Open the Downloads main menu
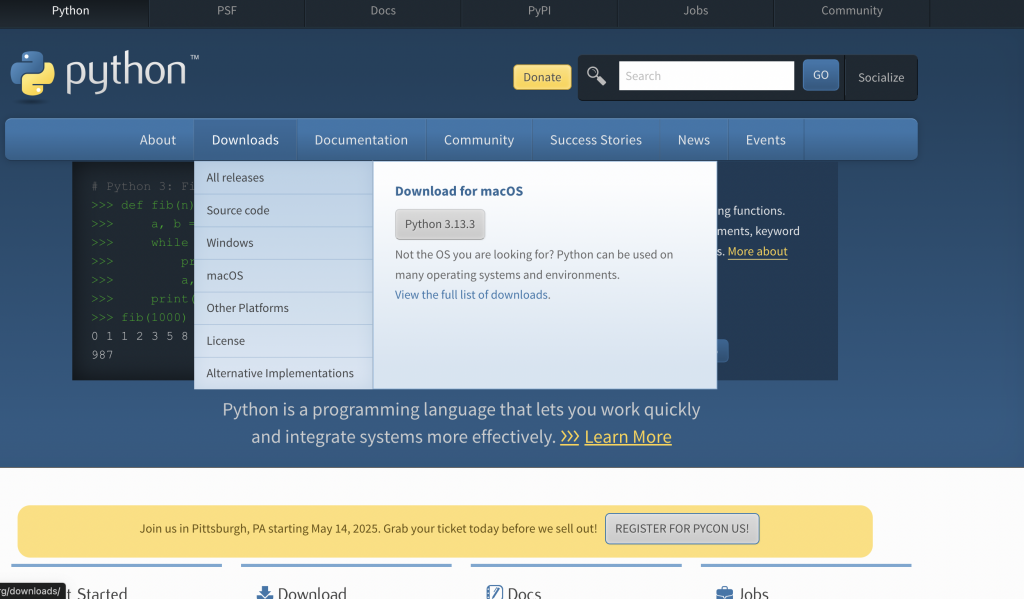Screen dimensions: 1024x599 pos(245,140)
